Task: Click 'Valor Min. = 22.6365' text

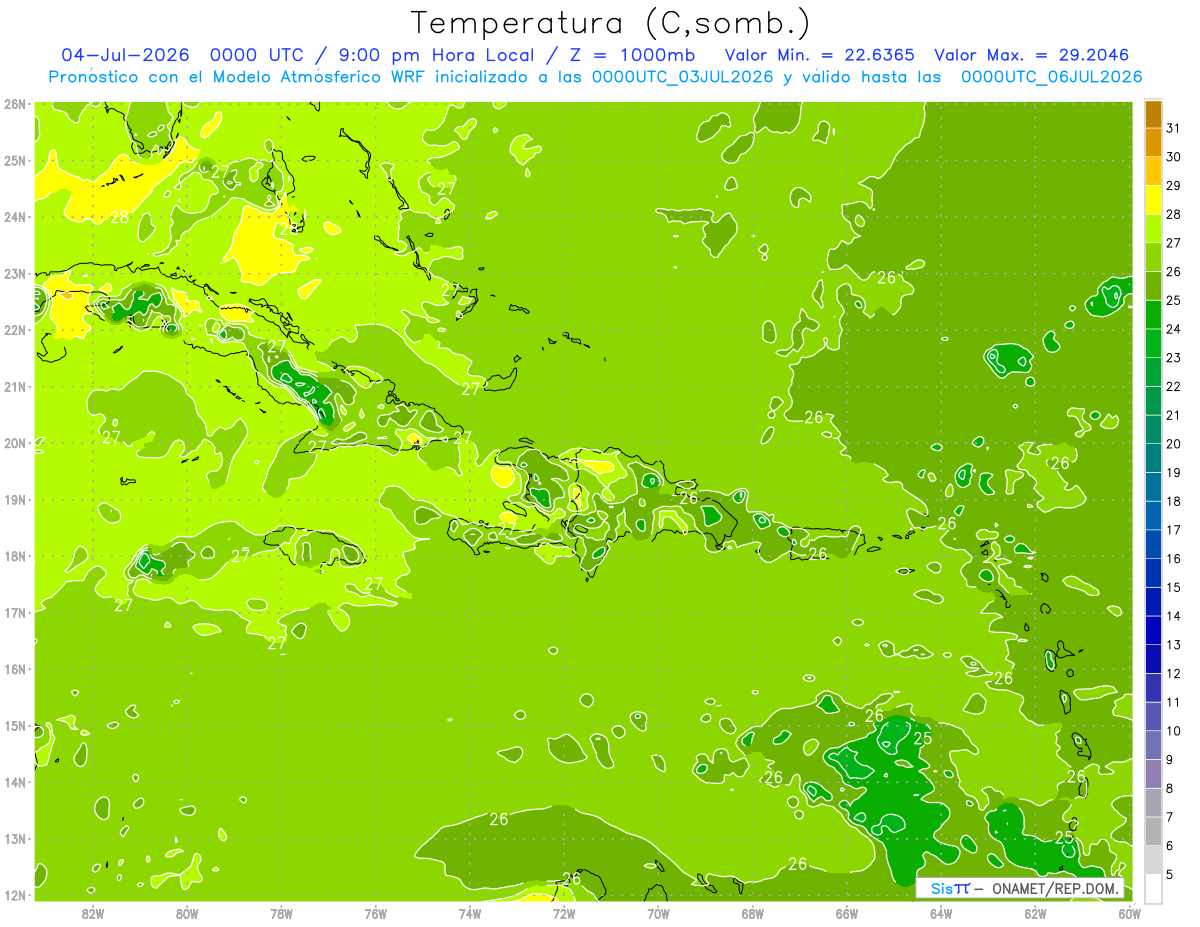Action: point(819,55)
